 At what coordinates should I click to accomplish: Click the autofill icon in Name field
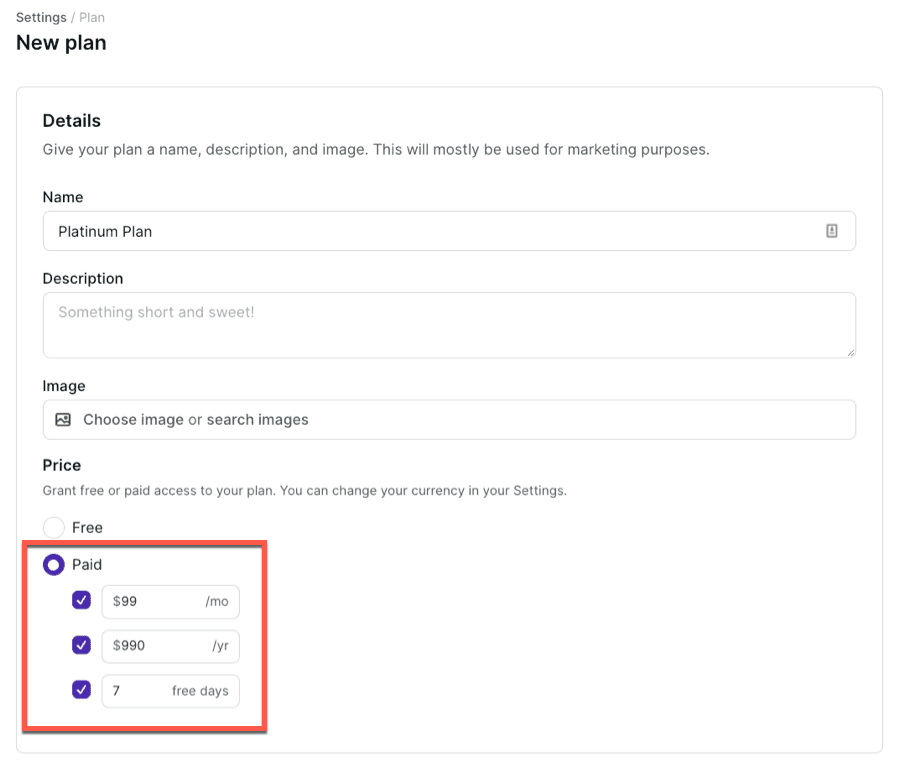click(832, 231)
